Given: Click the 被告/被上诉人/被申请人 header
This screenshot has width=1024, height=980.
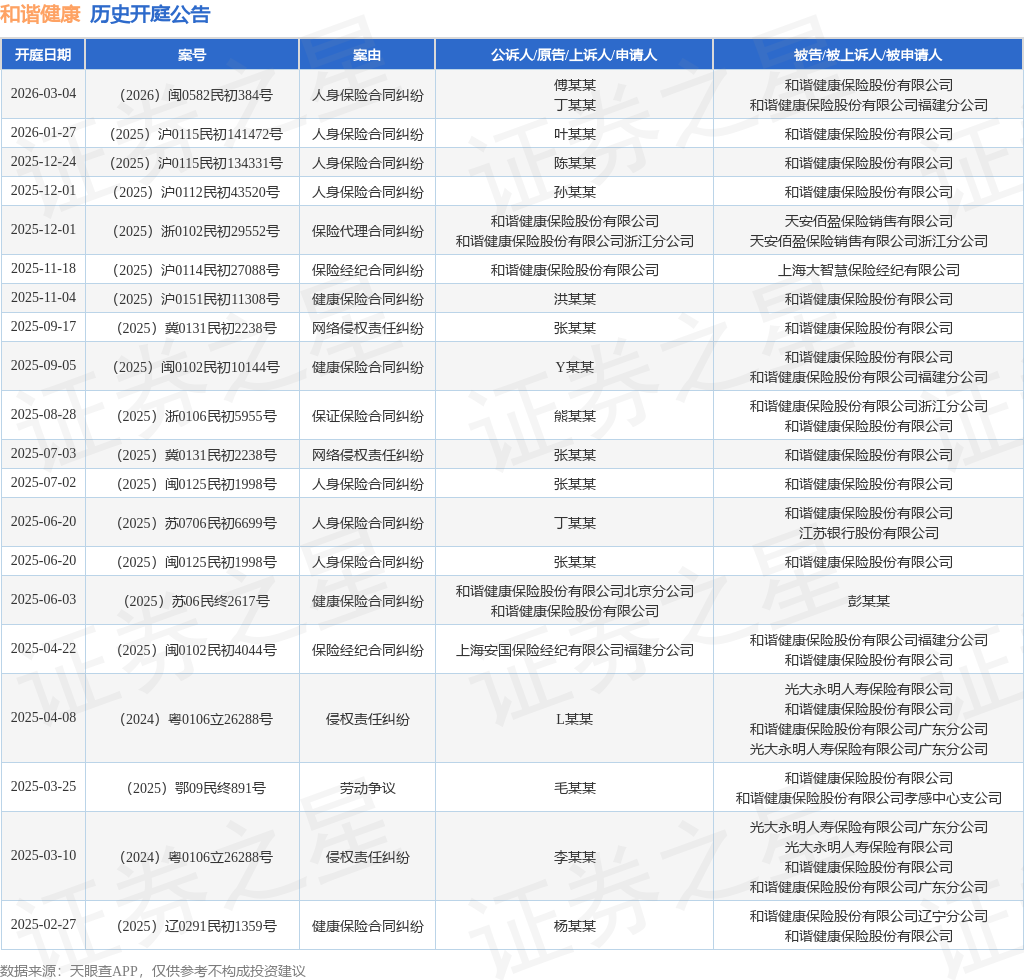Looking at the screenshot, I should [868, 55].
